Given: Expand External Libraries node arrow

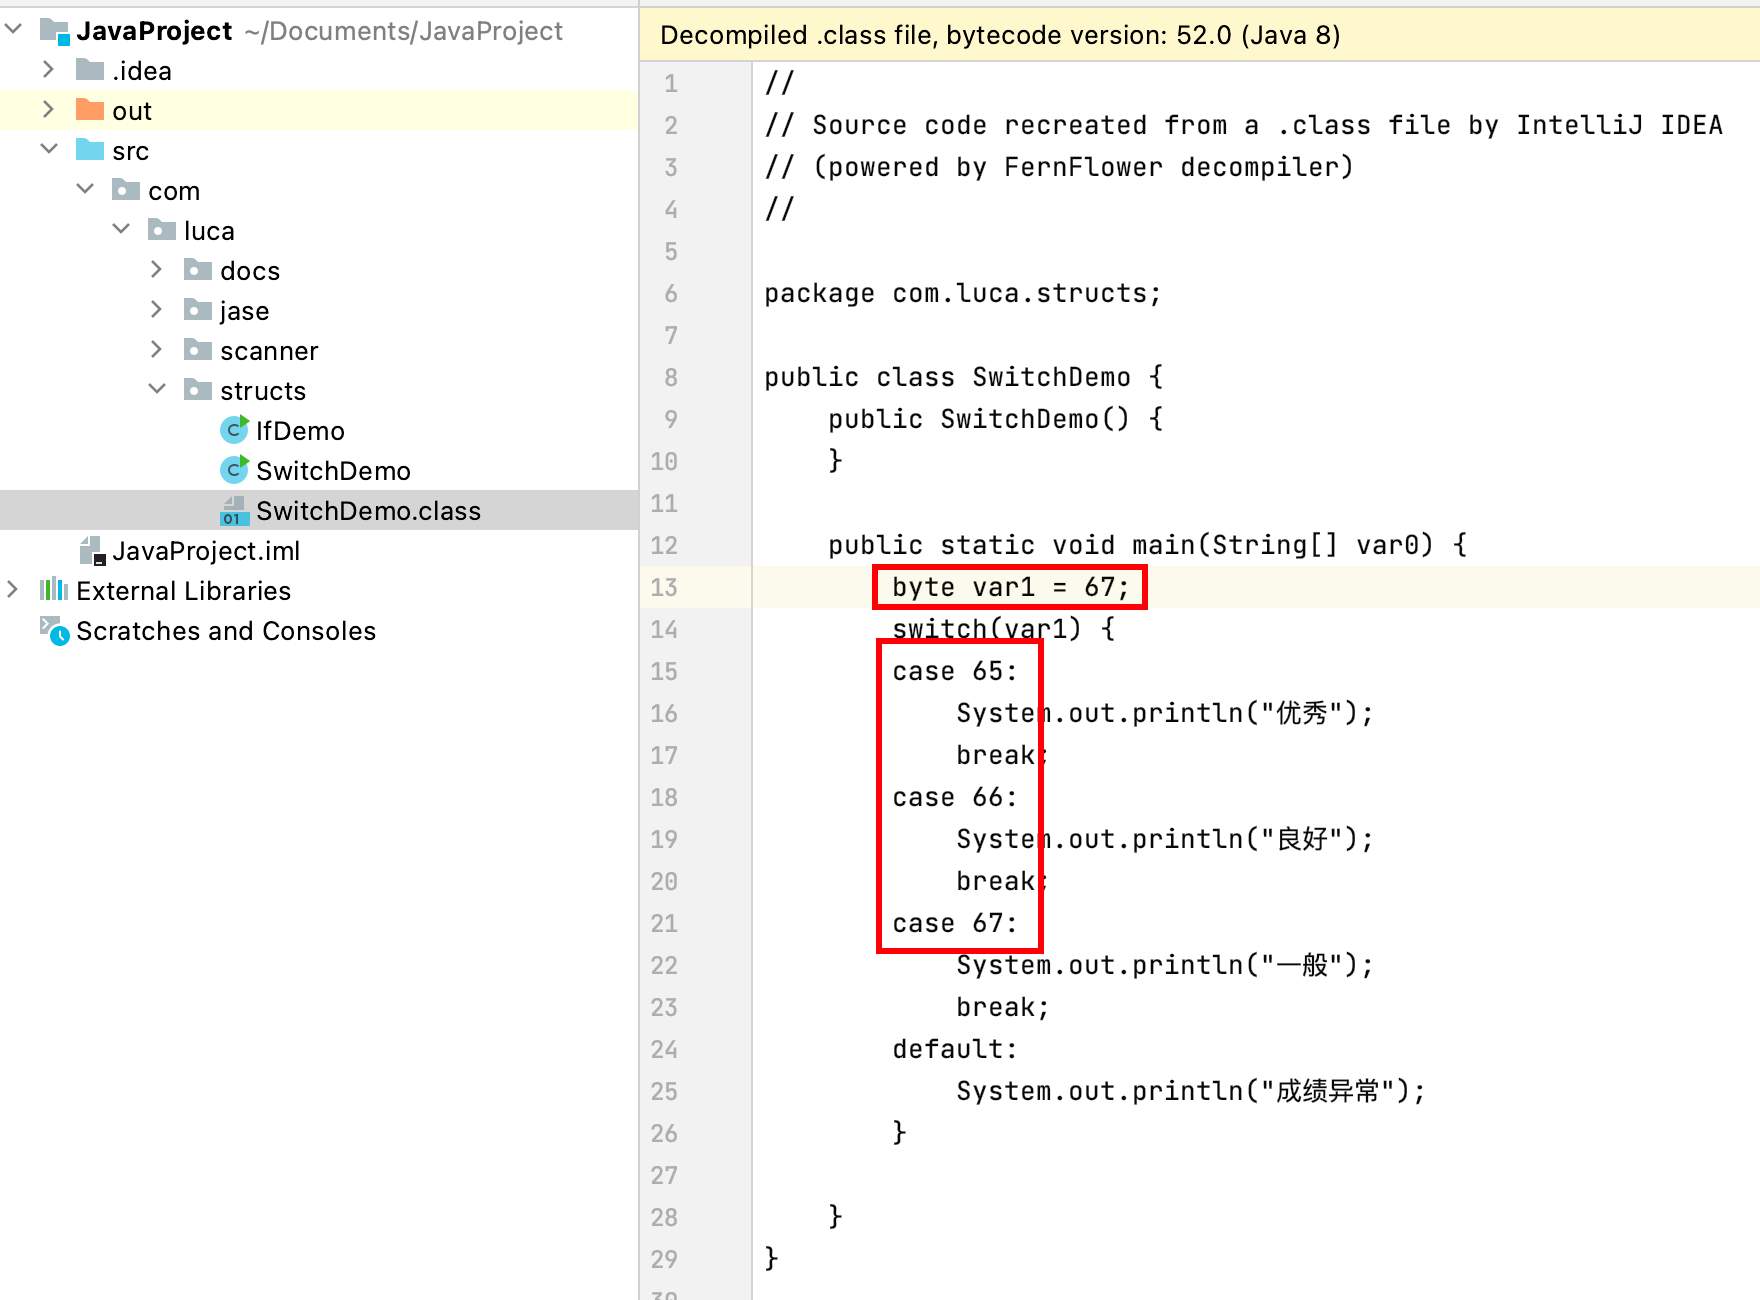Looking at the screenshot, I should tap(12, 590).
